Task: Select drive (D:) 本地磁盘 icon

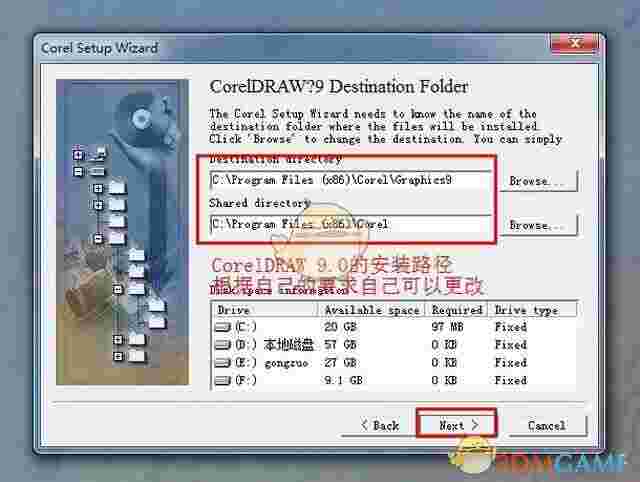Action: point(223,345)
